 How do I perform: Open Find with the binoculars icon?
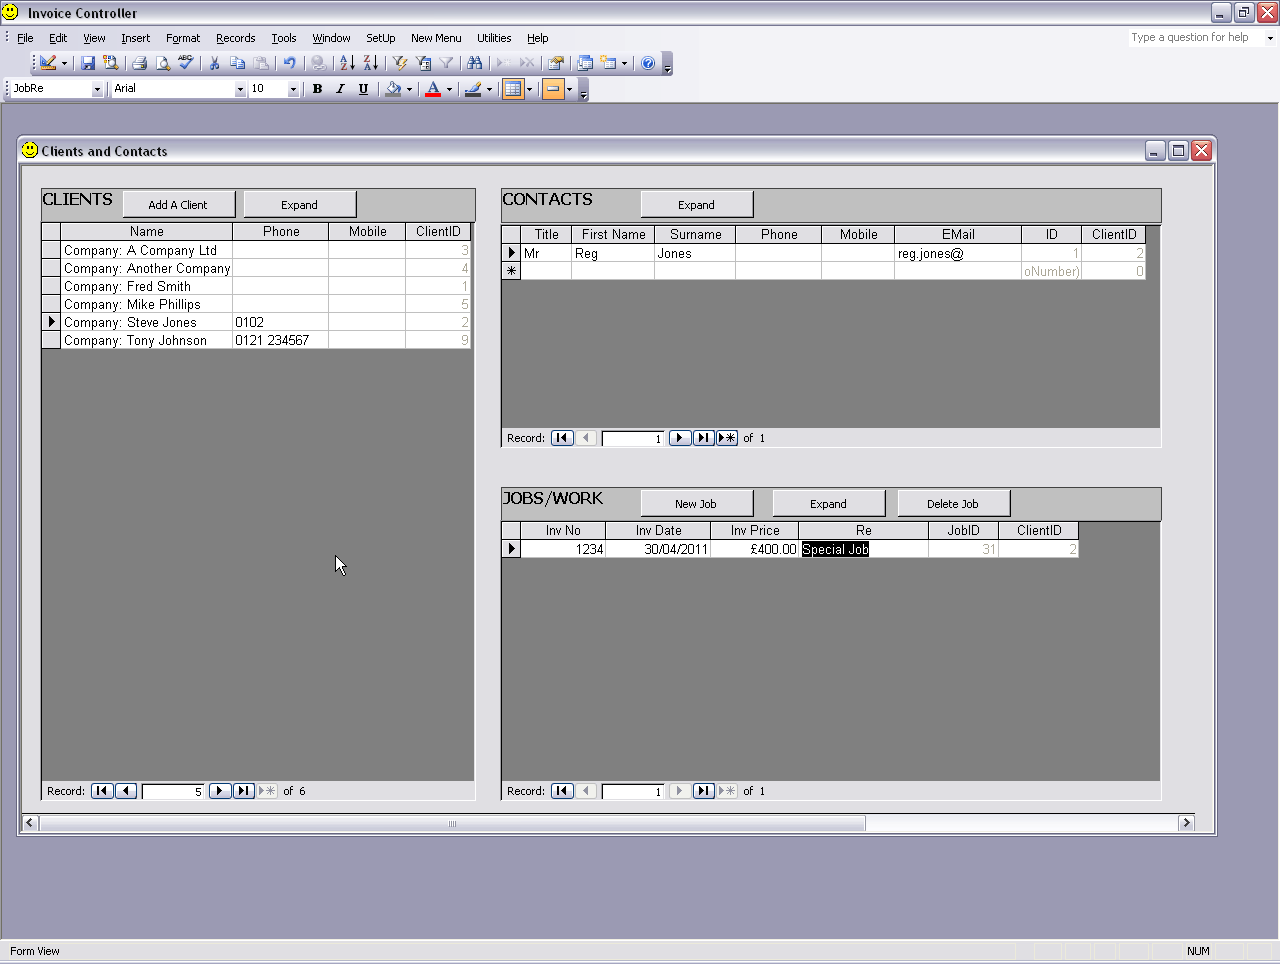click(475, 63)
